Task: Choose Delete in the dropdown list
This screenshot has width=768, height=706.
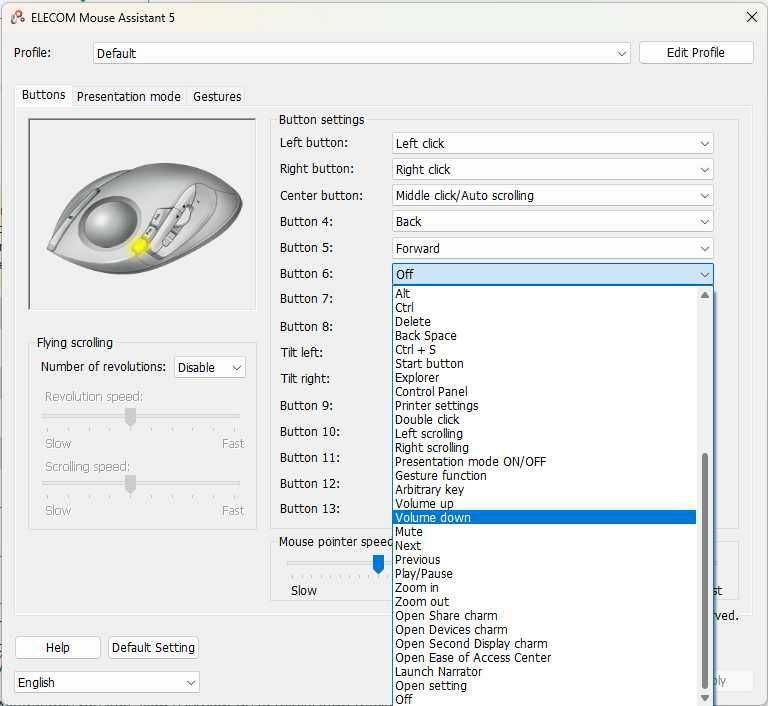Action: point(545,321)
